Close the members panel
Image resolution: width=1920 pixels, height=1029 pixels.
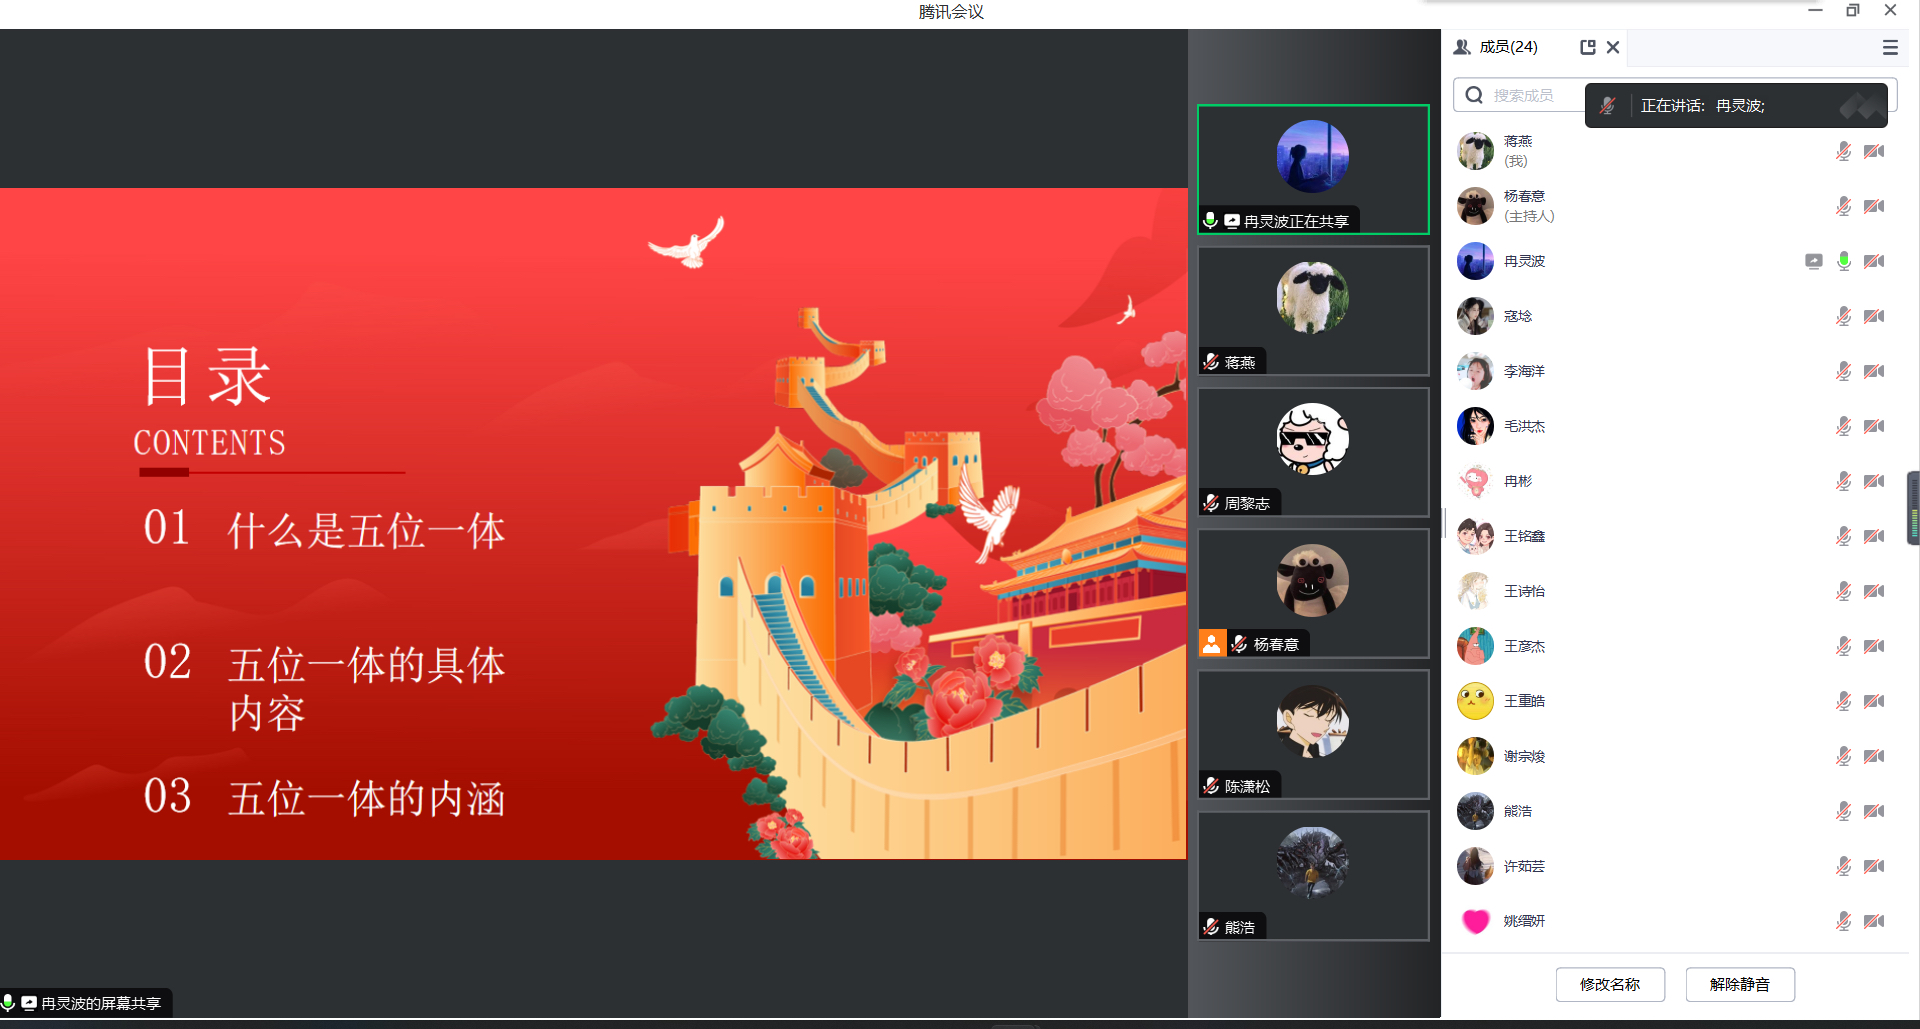[1612, 47]
